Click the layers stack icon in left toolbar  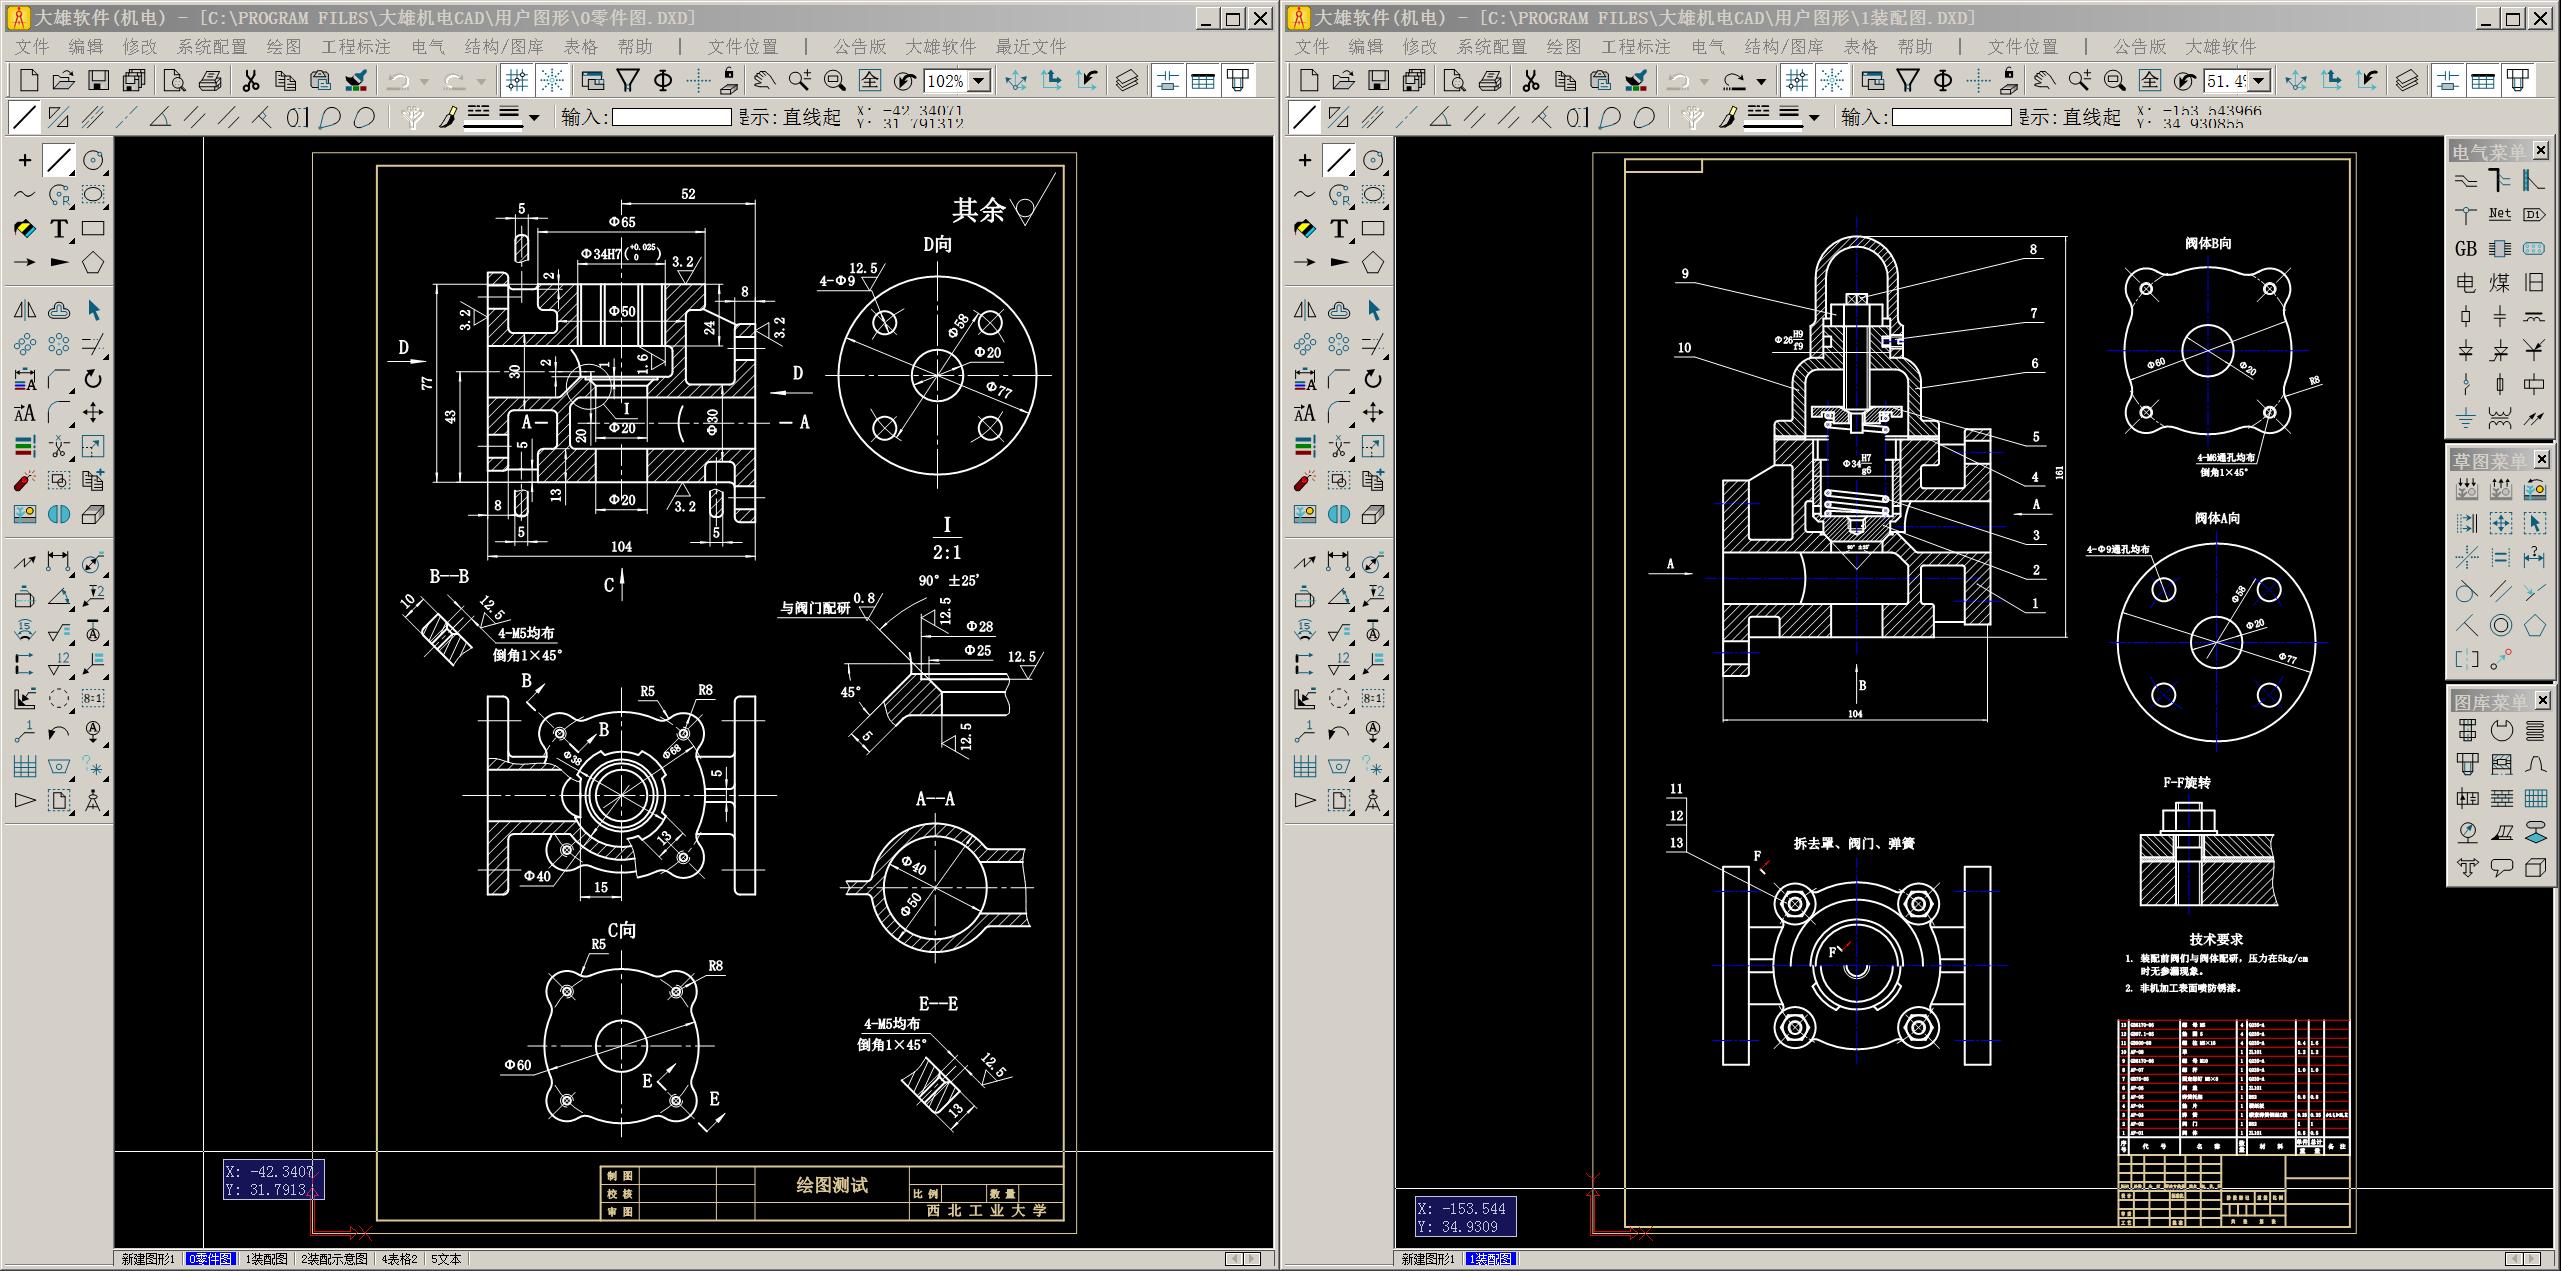tap(1127, 81)
